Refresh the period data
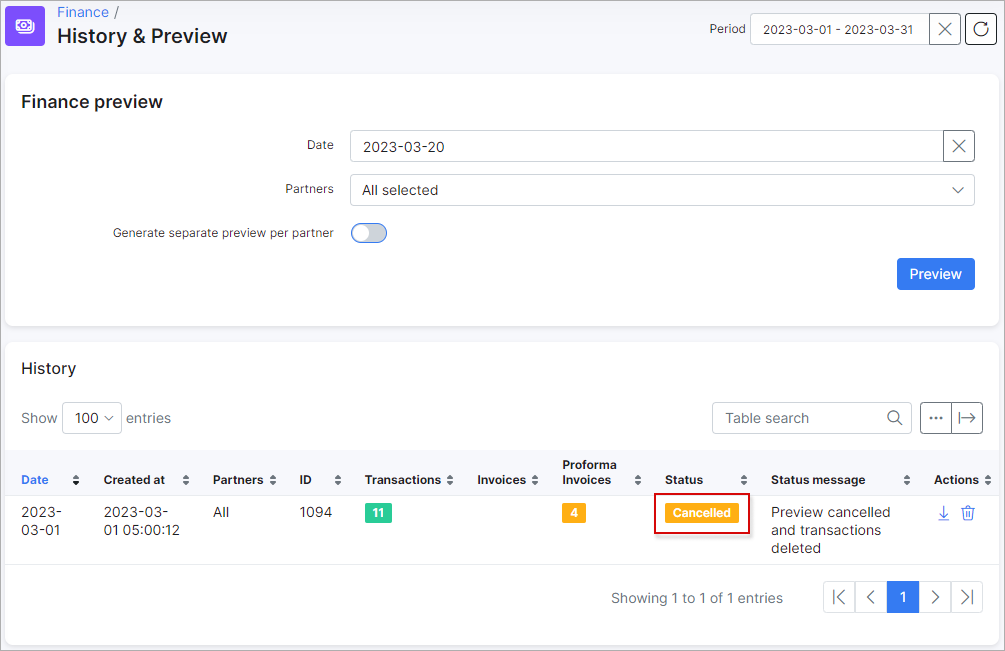1005x651 pixels. (980, 29)
